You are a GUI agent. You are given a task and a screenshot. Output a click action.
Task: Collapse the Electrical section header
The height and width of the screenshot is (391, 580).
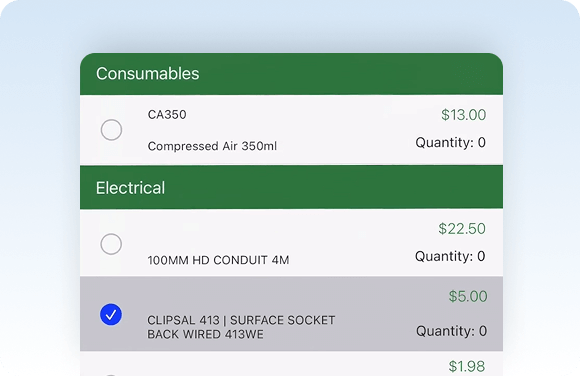click(291, 188)
